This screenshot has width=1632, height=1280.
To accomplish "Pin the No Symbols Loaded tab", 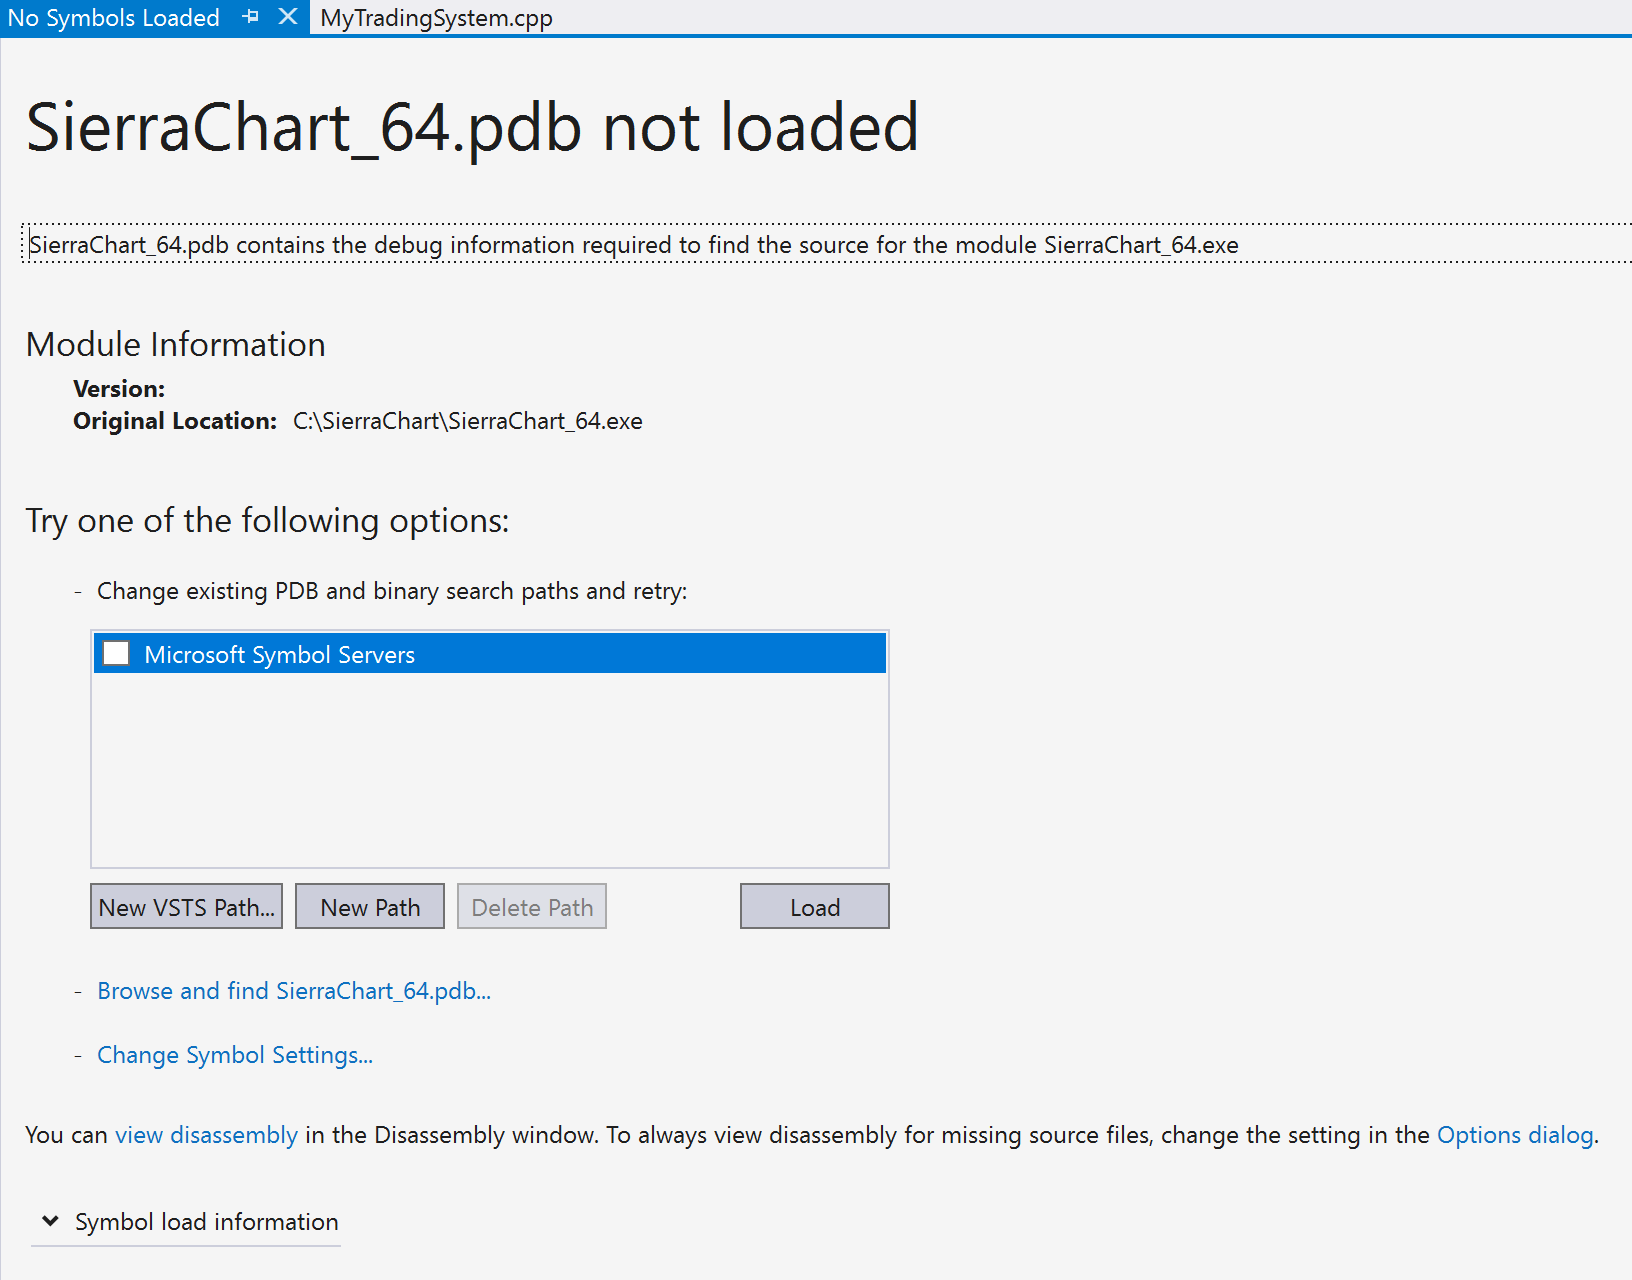I will 251,17.
